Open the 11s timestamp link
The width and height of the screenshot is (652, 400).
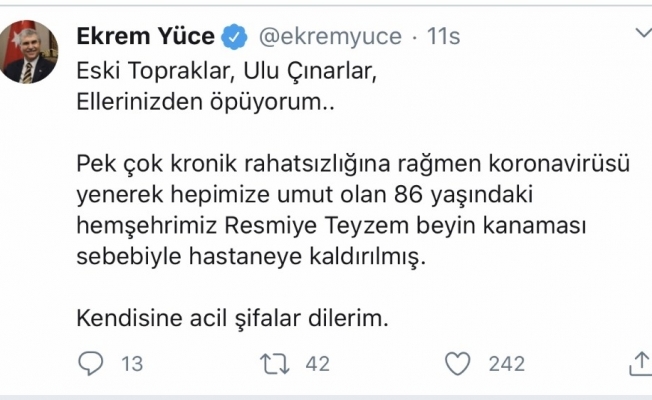point(442,38)
